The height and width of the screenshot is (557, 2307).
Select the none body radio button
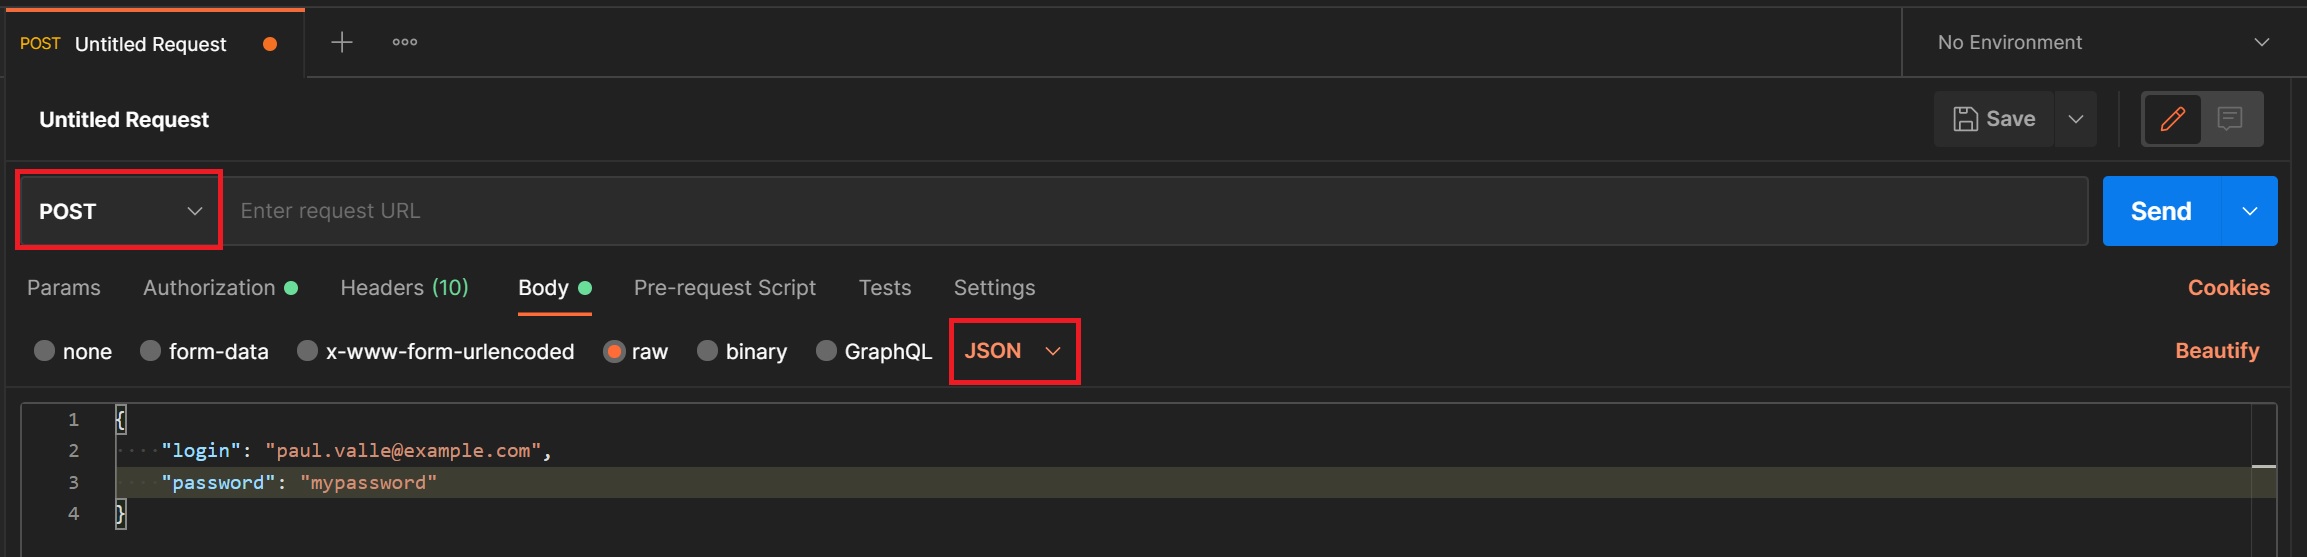pyautogui.click(x=44, y=351)
